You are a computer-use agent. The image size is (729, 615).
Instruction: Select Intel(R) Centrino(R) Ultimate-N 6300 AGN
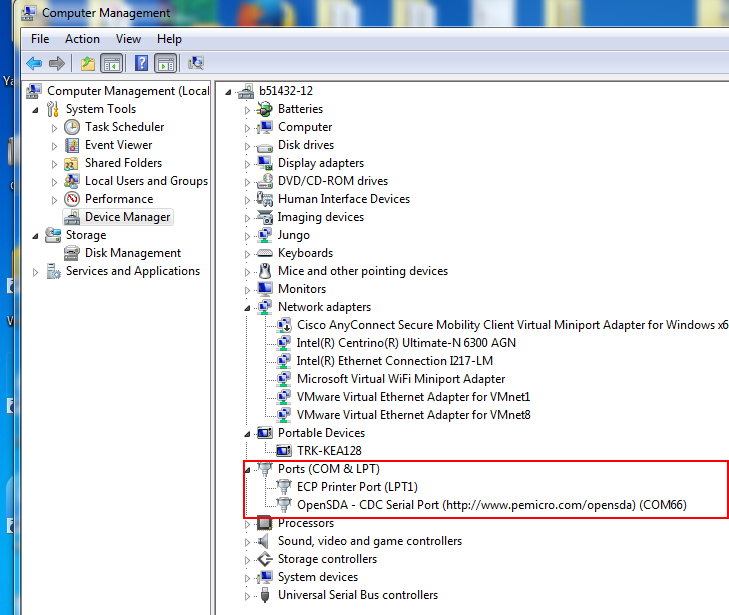[x=406, y=343]
